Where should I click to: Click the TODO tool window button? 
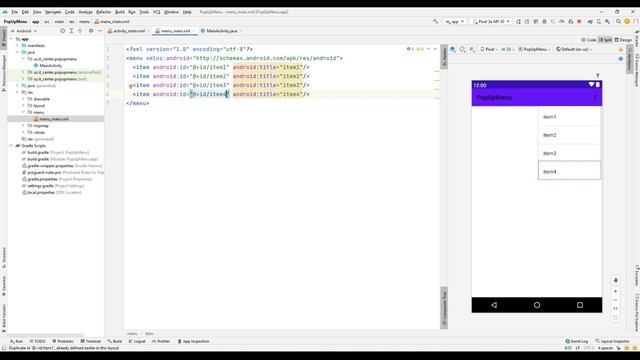pyautogui.click(x=38, y=341)
